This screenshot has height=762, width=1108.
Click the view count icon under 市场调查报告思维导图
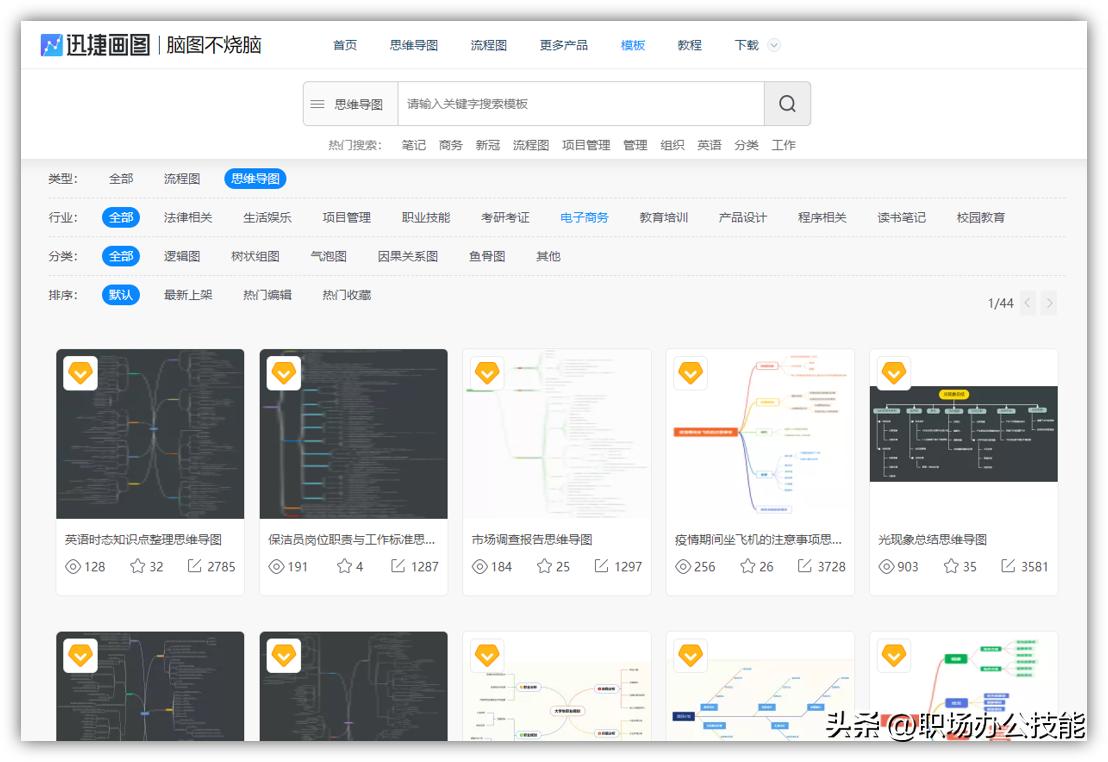[x=482, y=565]
